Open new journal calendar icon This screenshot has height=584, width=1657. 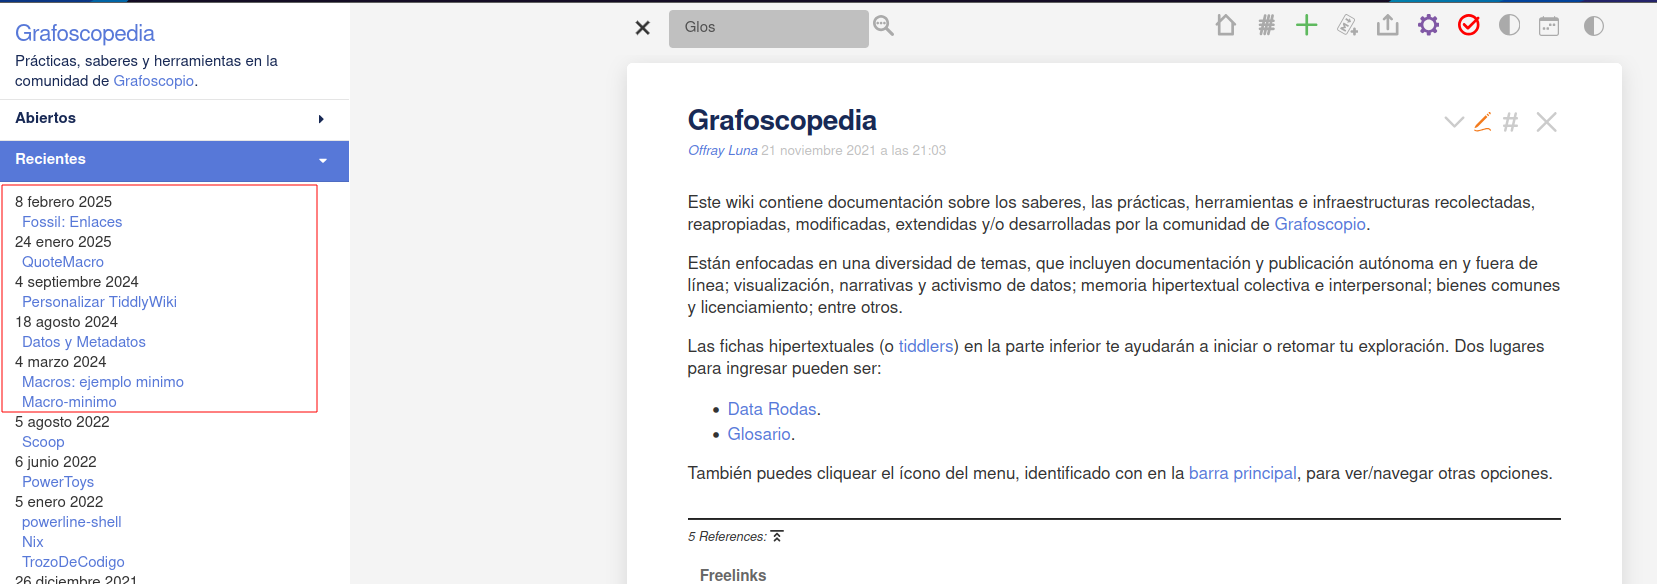[1549, 26]
